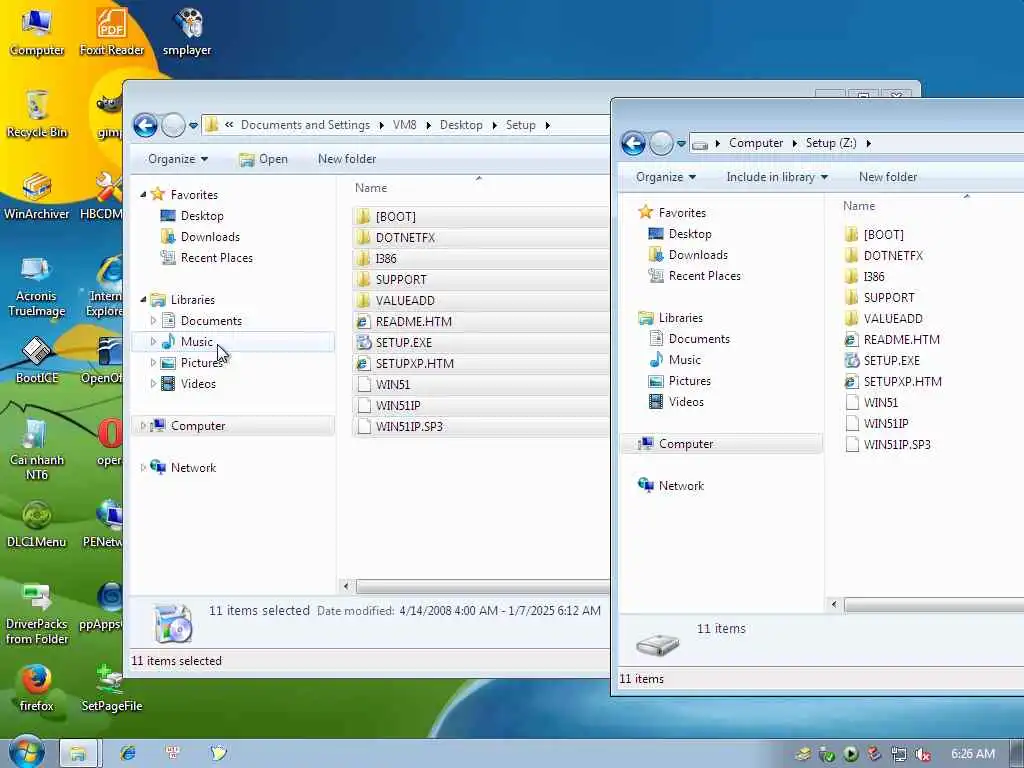
Task: Go back in the Setup (Z:) window
Action: (633, 143)
